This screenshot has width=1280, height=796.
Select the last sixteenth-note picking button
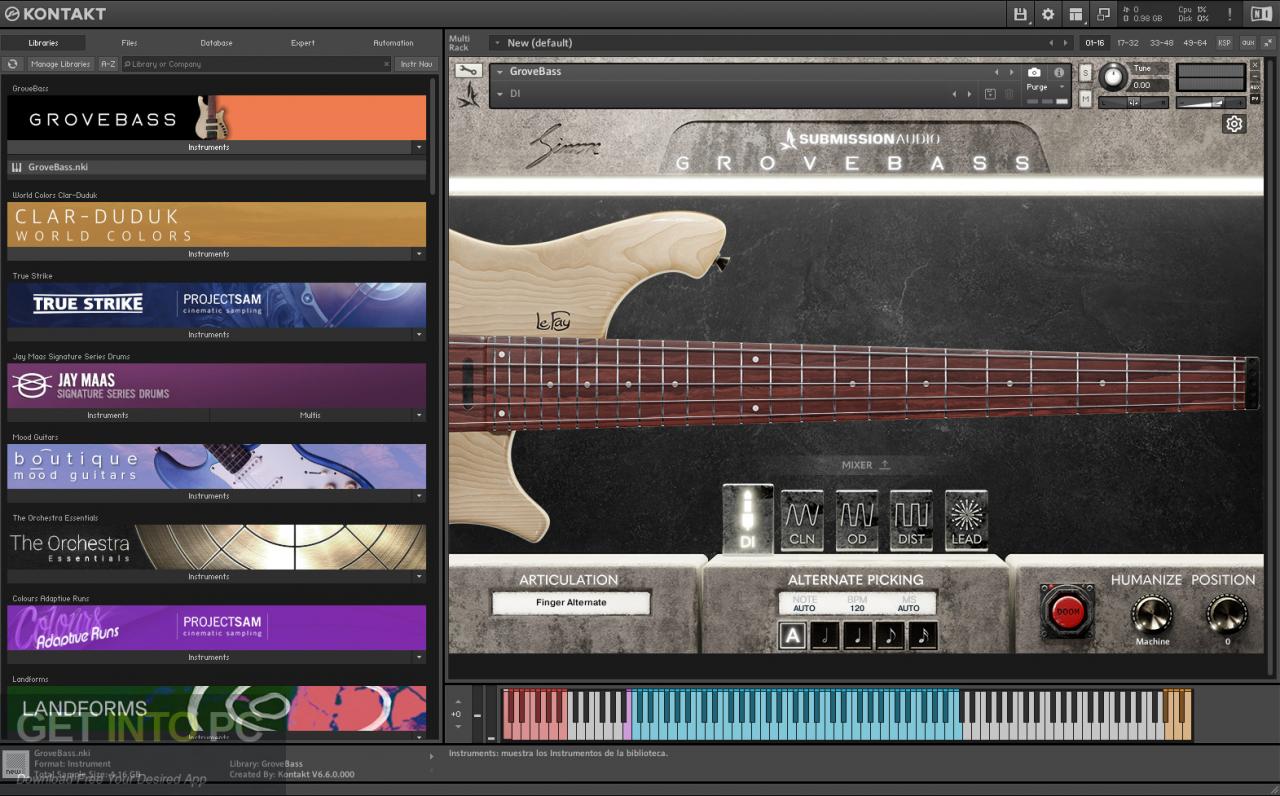[922, 635]
